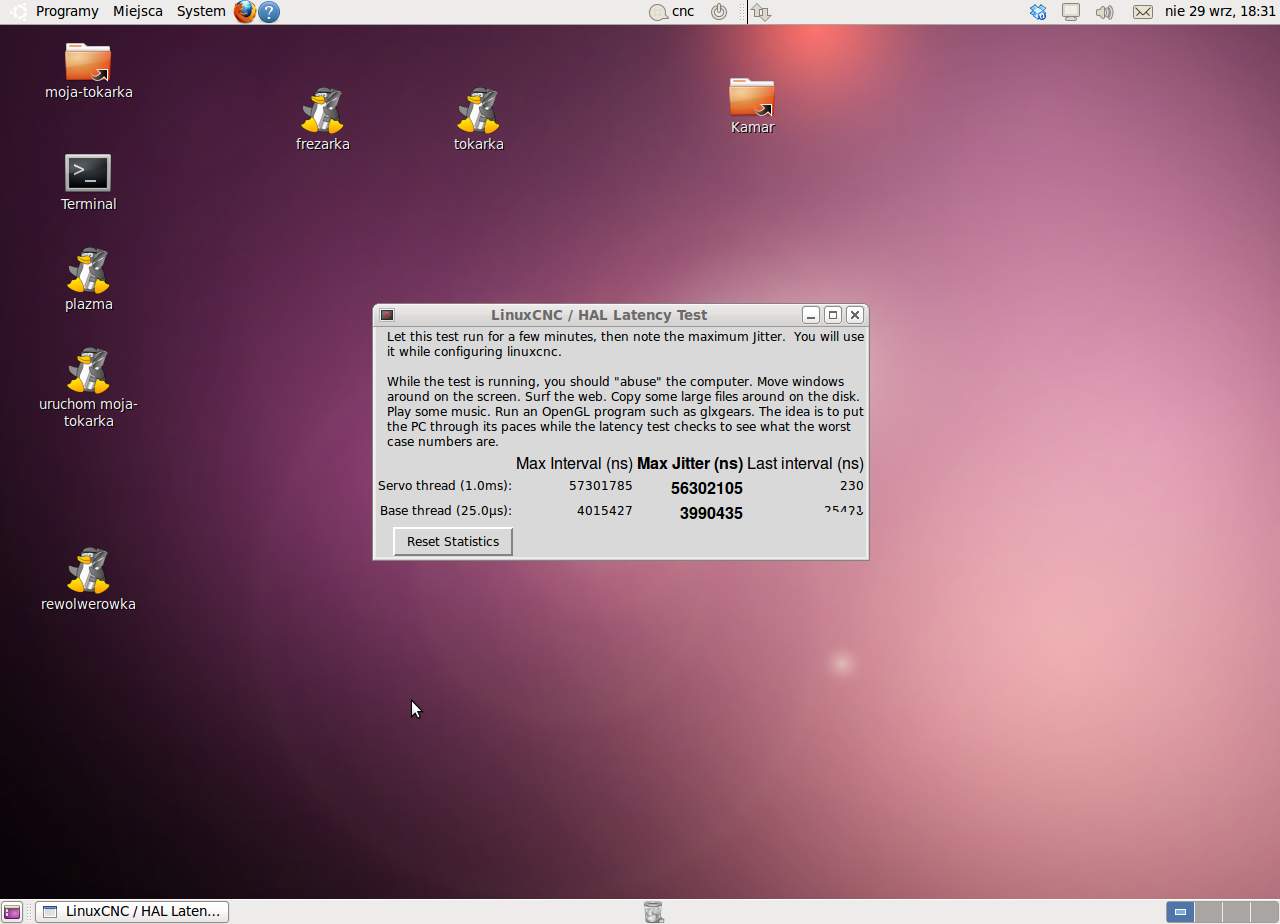Select Base thread Max Interval value 4015427

pyautogui.click(x=604, y=511)
